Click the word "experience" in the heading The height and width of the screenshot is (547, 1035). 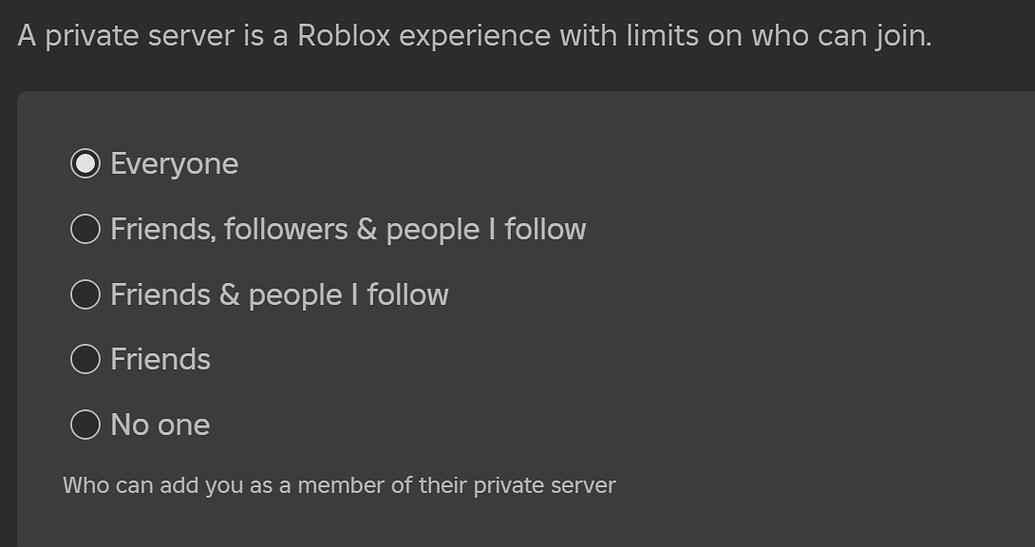pos(475,37)
